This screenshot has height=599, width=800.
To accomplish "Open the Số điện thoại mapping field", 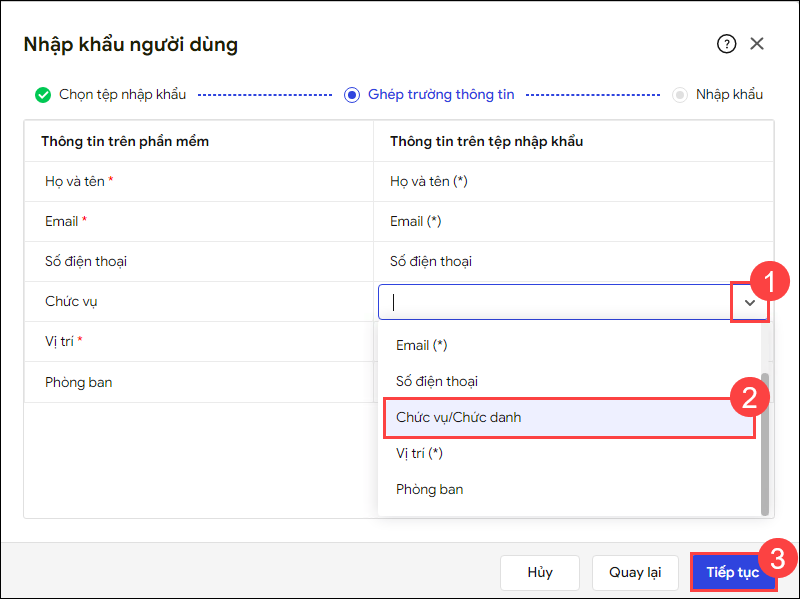I will [x=570, y=261].
